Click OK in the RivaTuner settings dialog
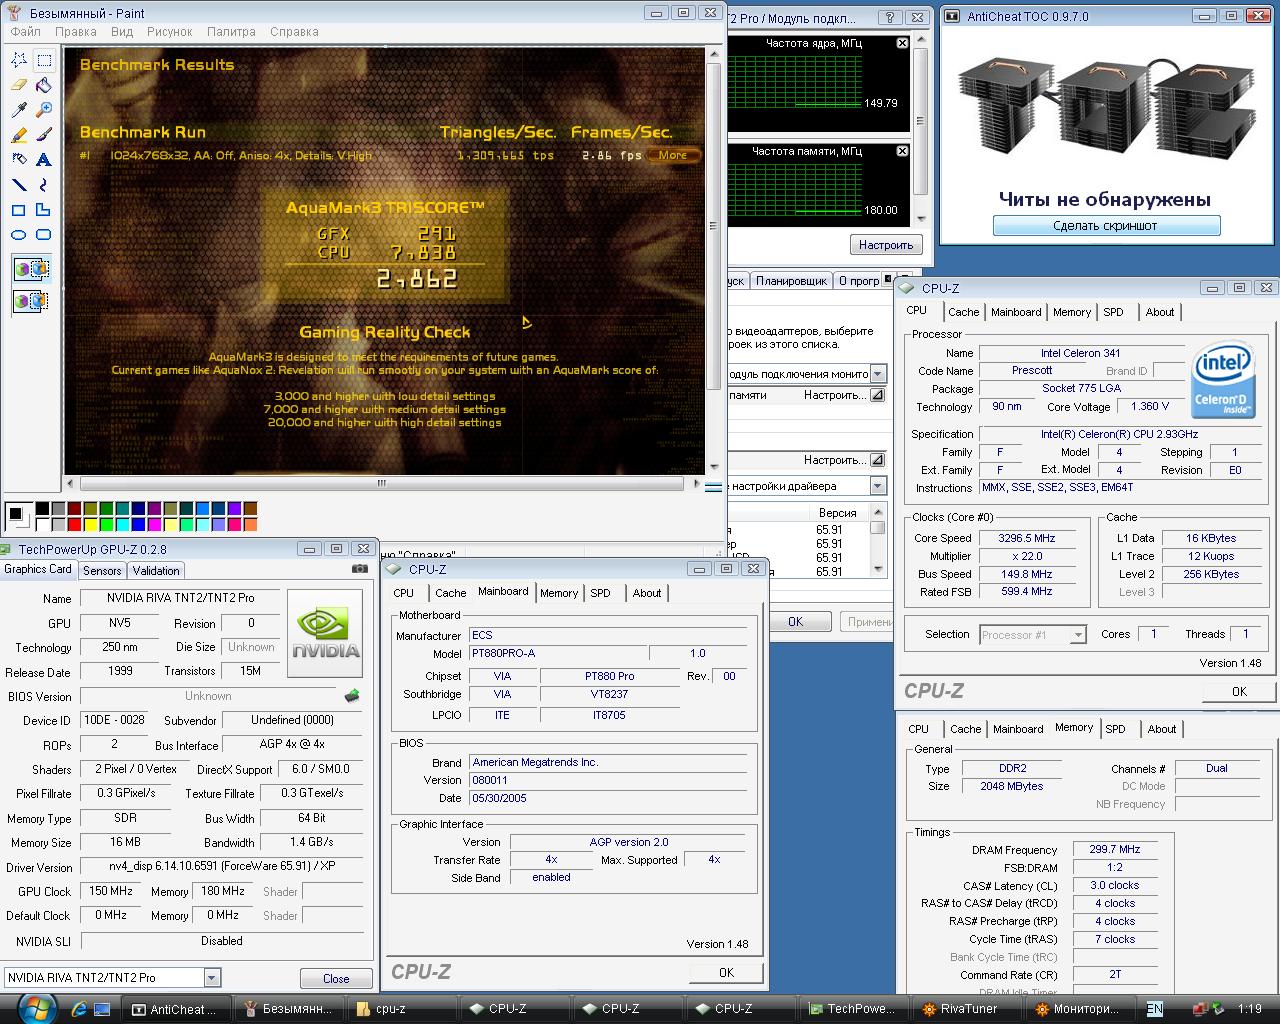Viewport: 1280px width, 1024px height. (x=795, y=621)
